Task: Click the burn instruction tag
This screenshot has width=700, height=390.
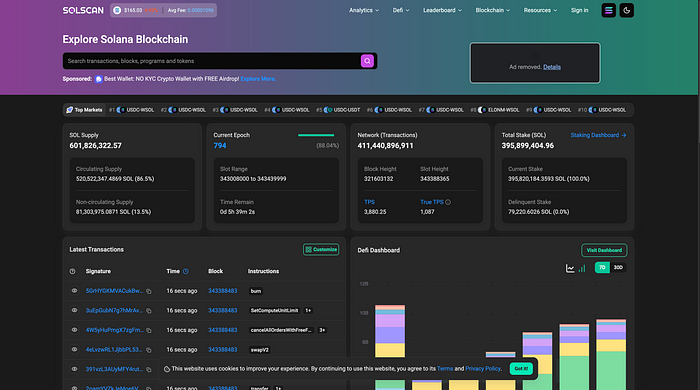Action: tap(256, 291)
